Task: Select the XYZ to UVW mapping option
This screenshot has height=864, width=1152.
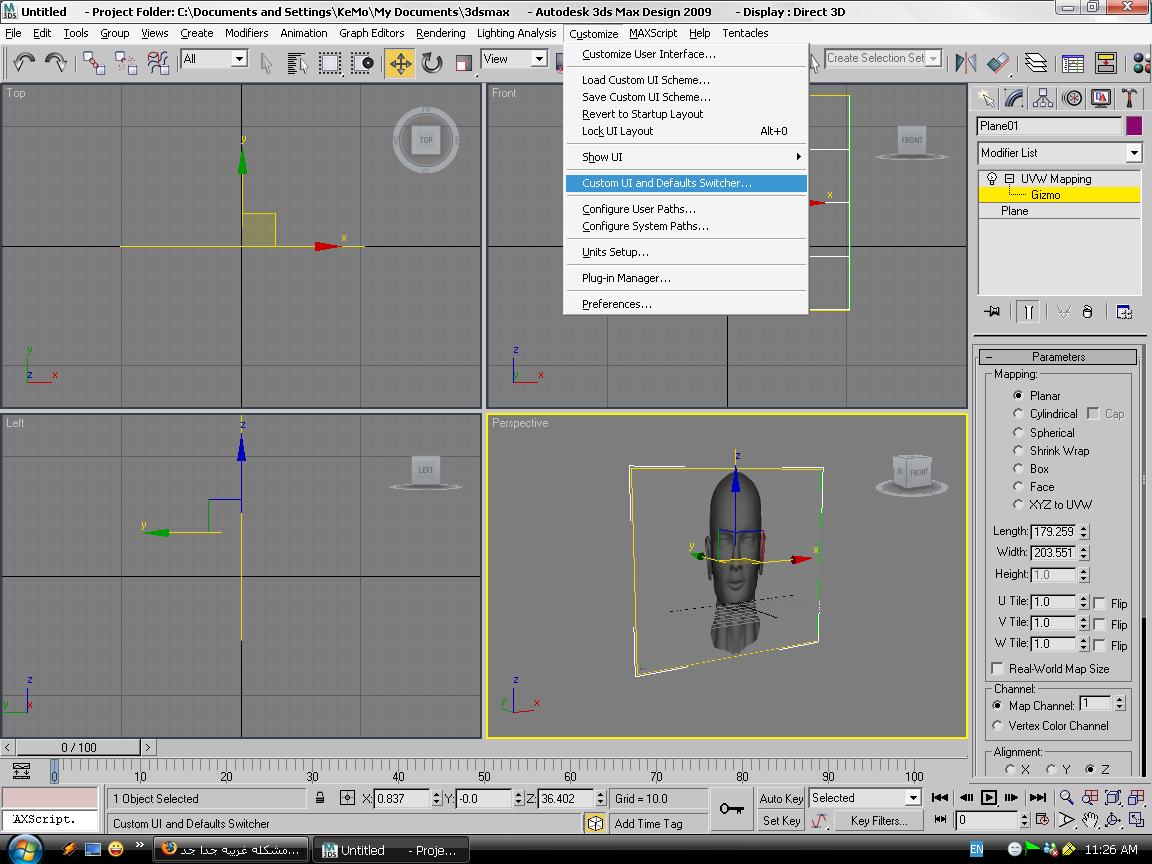Action: pos(1018,504)
